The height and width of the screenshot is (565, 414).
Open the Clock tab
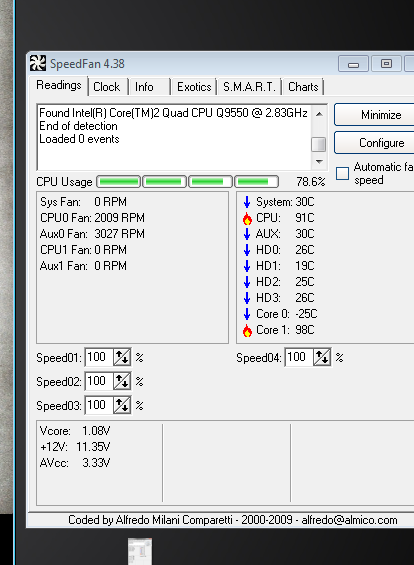[x=107, y=87]
